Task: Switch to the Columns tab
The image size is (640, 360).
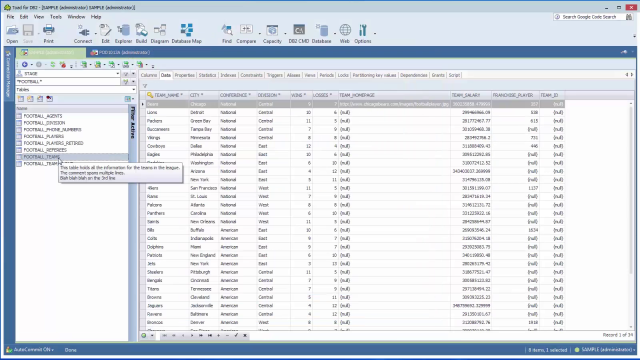Action: point(149,75)
